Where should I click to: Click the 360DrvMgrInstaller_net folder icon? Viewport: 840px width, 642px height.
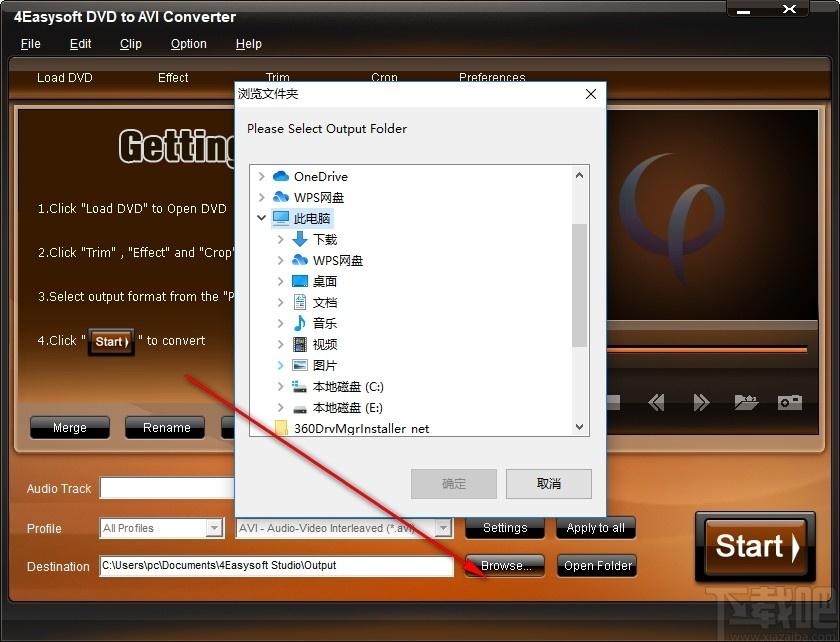click(281, 427)
